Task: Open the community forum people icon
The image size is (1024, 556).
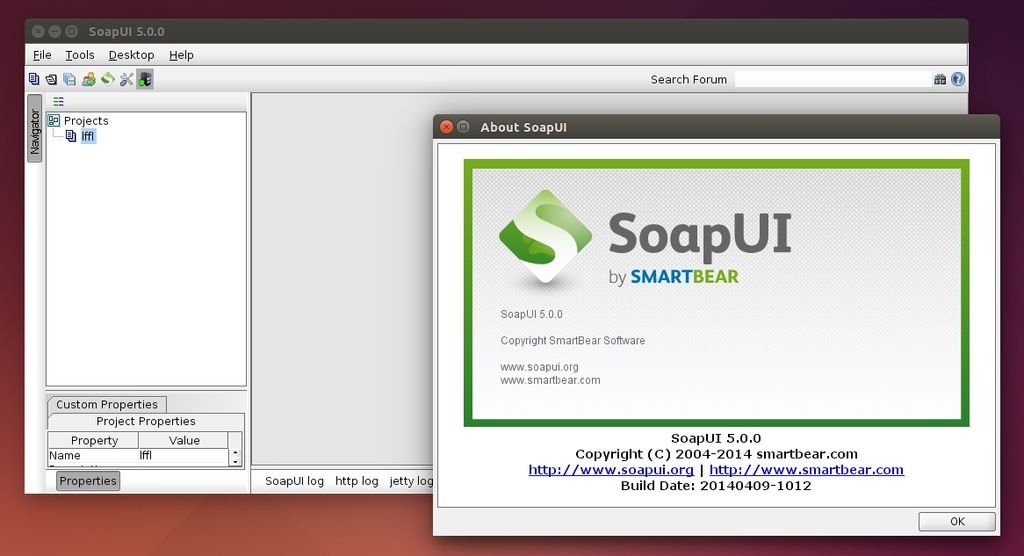Action: (89, 79)
